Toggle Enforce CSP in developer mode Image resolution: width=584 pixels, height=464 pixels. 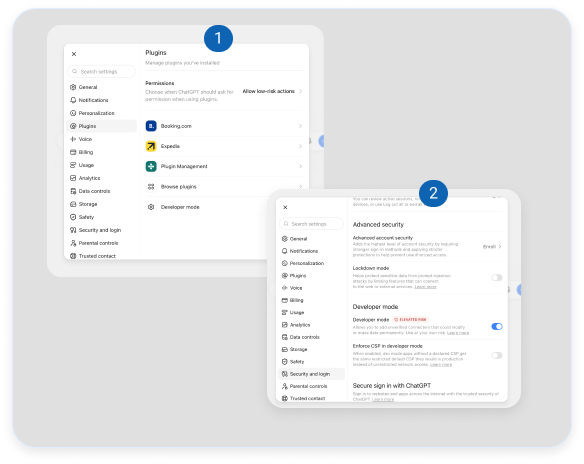(496, 355)
